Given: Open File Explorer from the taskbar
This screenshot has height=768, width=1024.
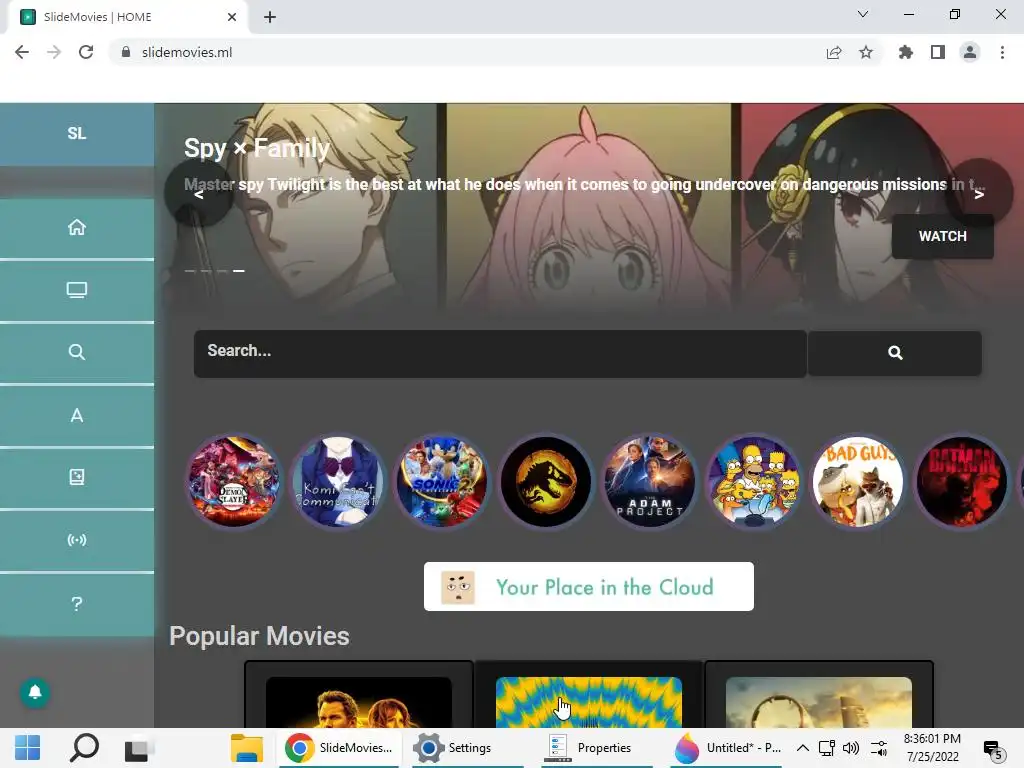Looking at the screenshot, I should tap(247, 748).
